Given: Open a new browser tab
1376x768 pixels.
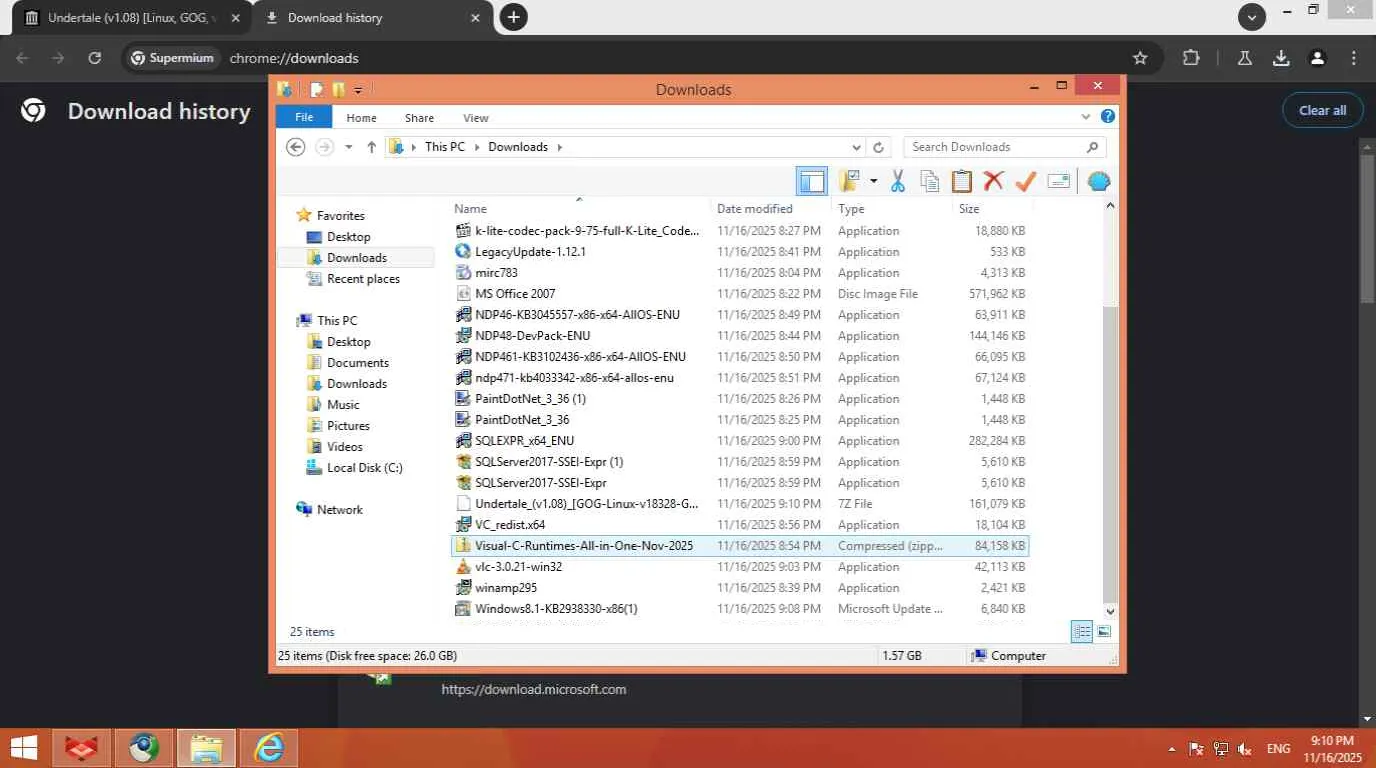Looking at the screenshot, I should coord(513,17).
